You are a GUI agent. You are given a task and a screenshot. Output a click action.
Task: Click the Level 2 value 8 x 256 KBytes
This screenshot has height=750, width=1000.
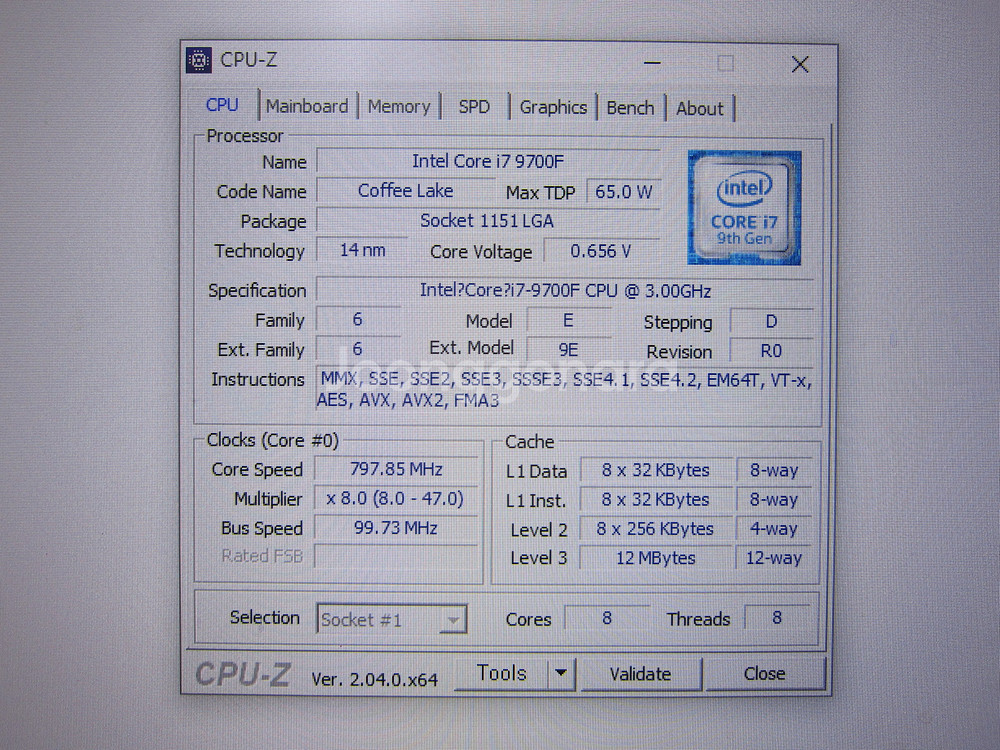656,529
